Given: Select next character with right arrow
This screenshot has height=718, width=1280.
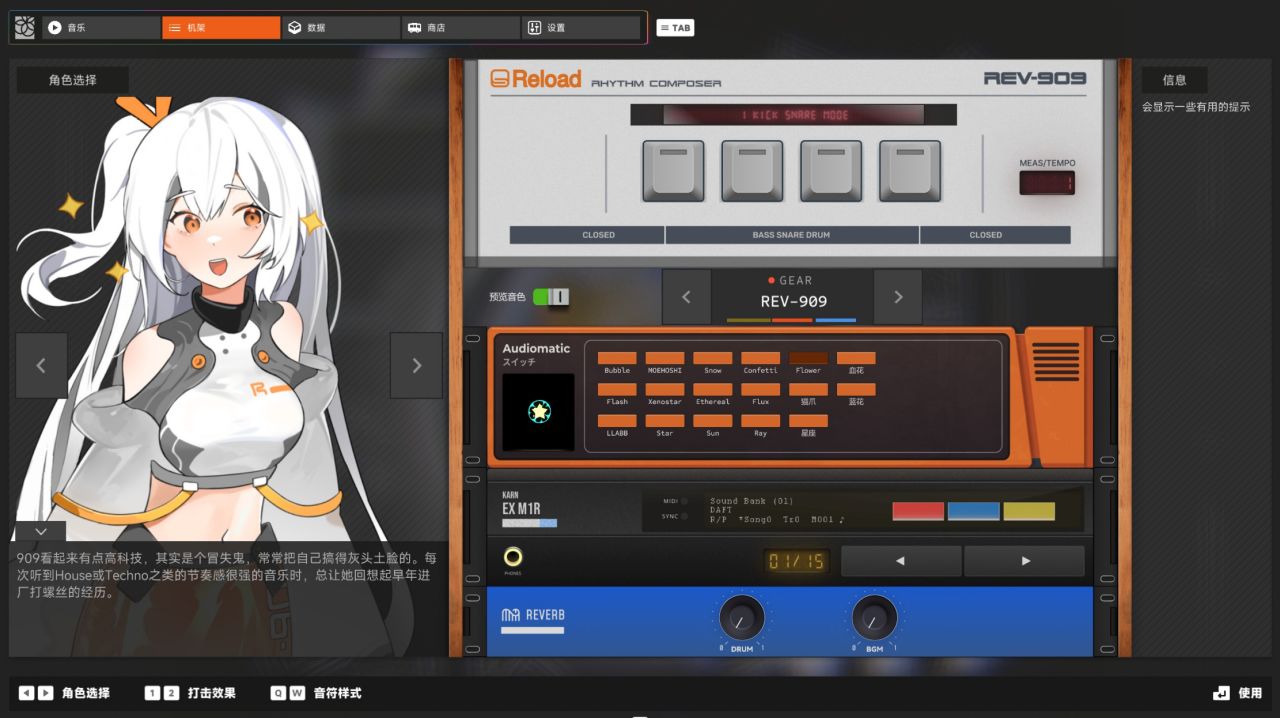Looking at the screenshot, I should (x=416, y=366).
